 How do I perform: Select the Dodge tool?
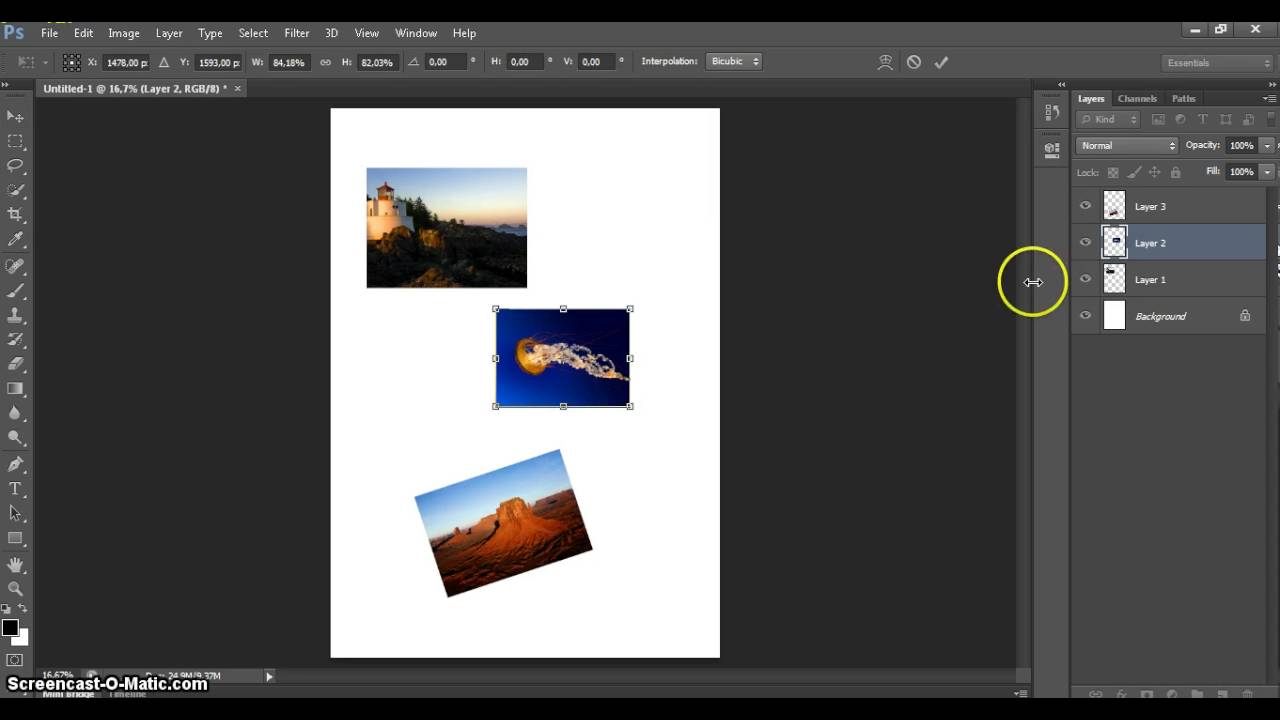pos(15,437)
